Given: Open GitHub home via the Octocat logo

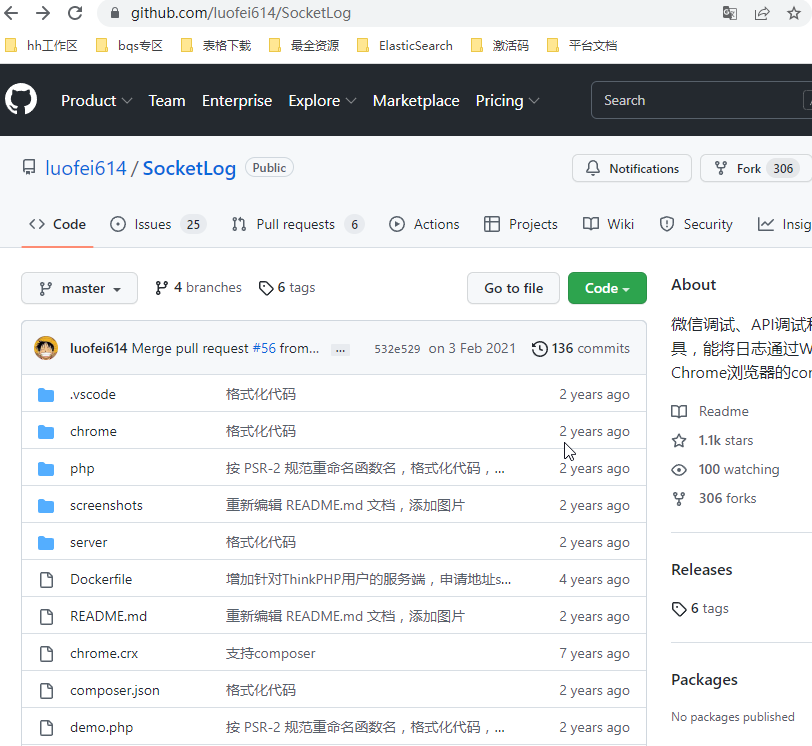Looking at the screenshot, I should (21, 99).
